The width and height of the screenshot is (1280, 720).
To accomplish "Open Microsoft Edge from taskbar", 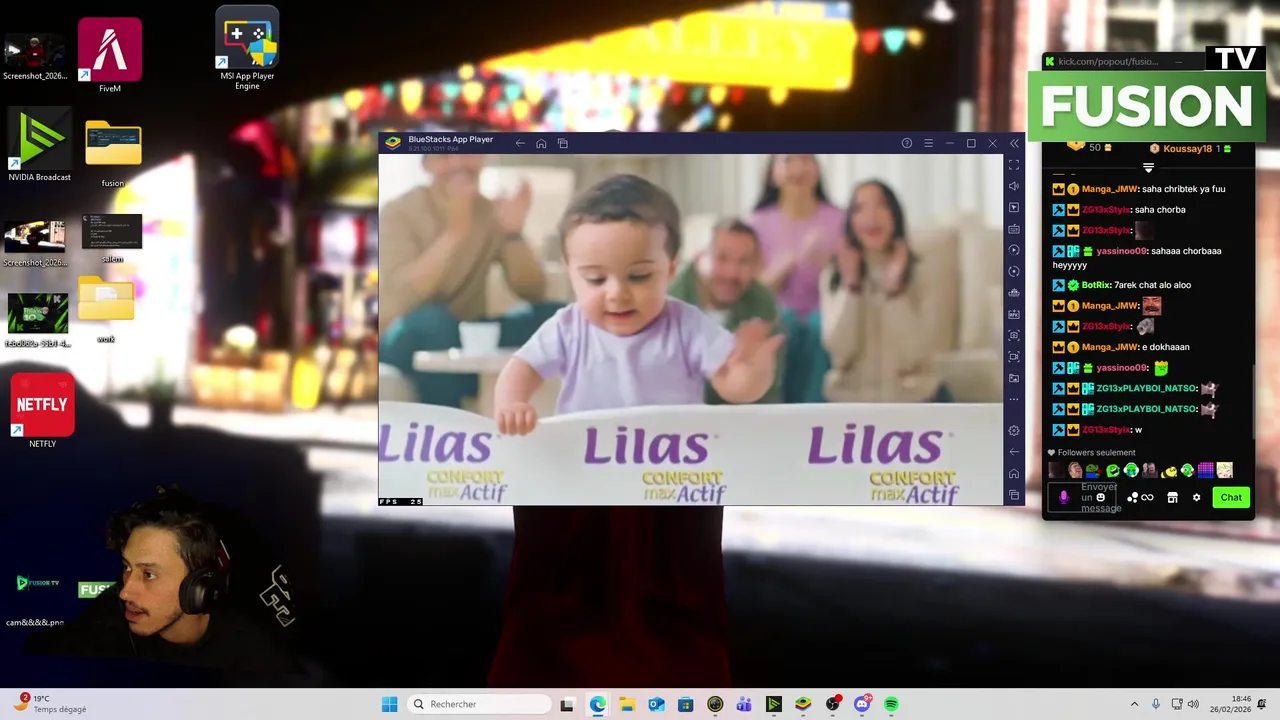I will pyautogui.click(x=597, y=704).
